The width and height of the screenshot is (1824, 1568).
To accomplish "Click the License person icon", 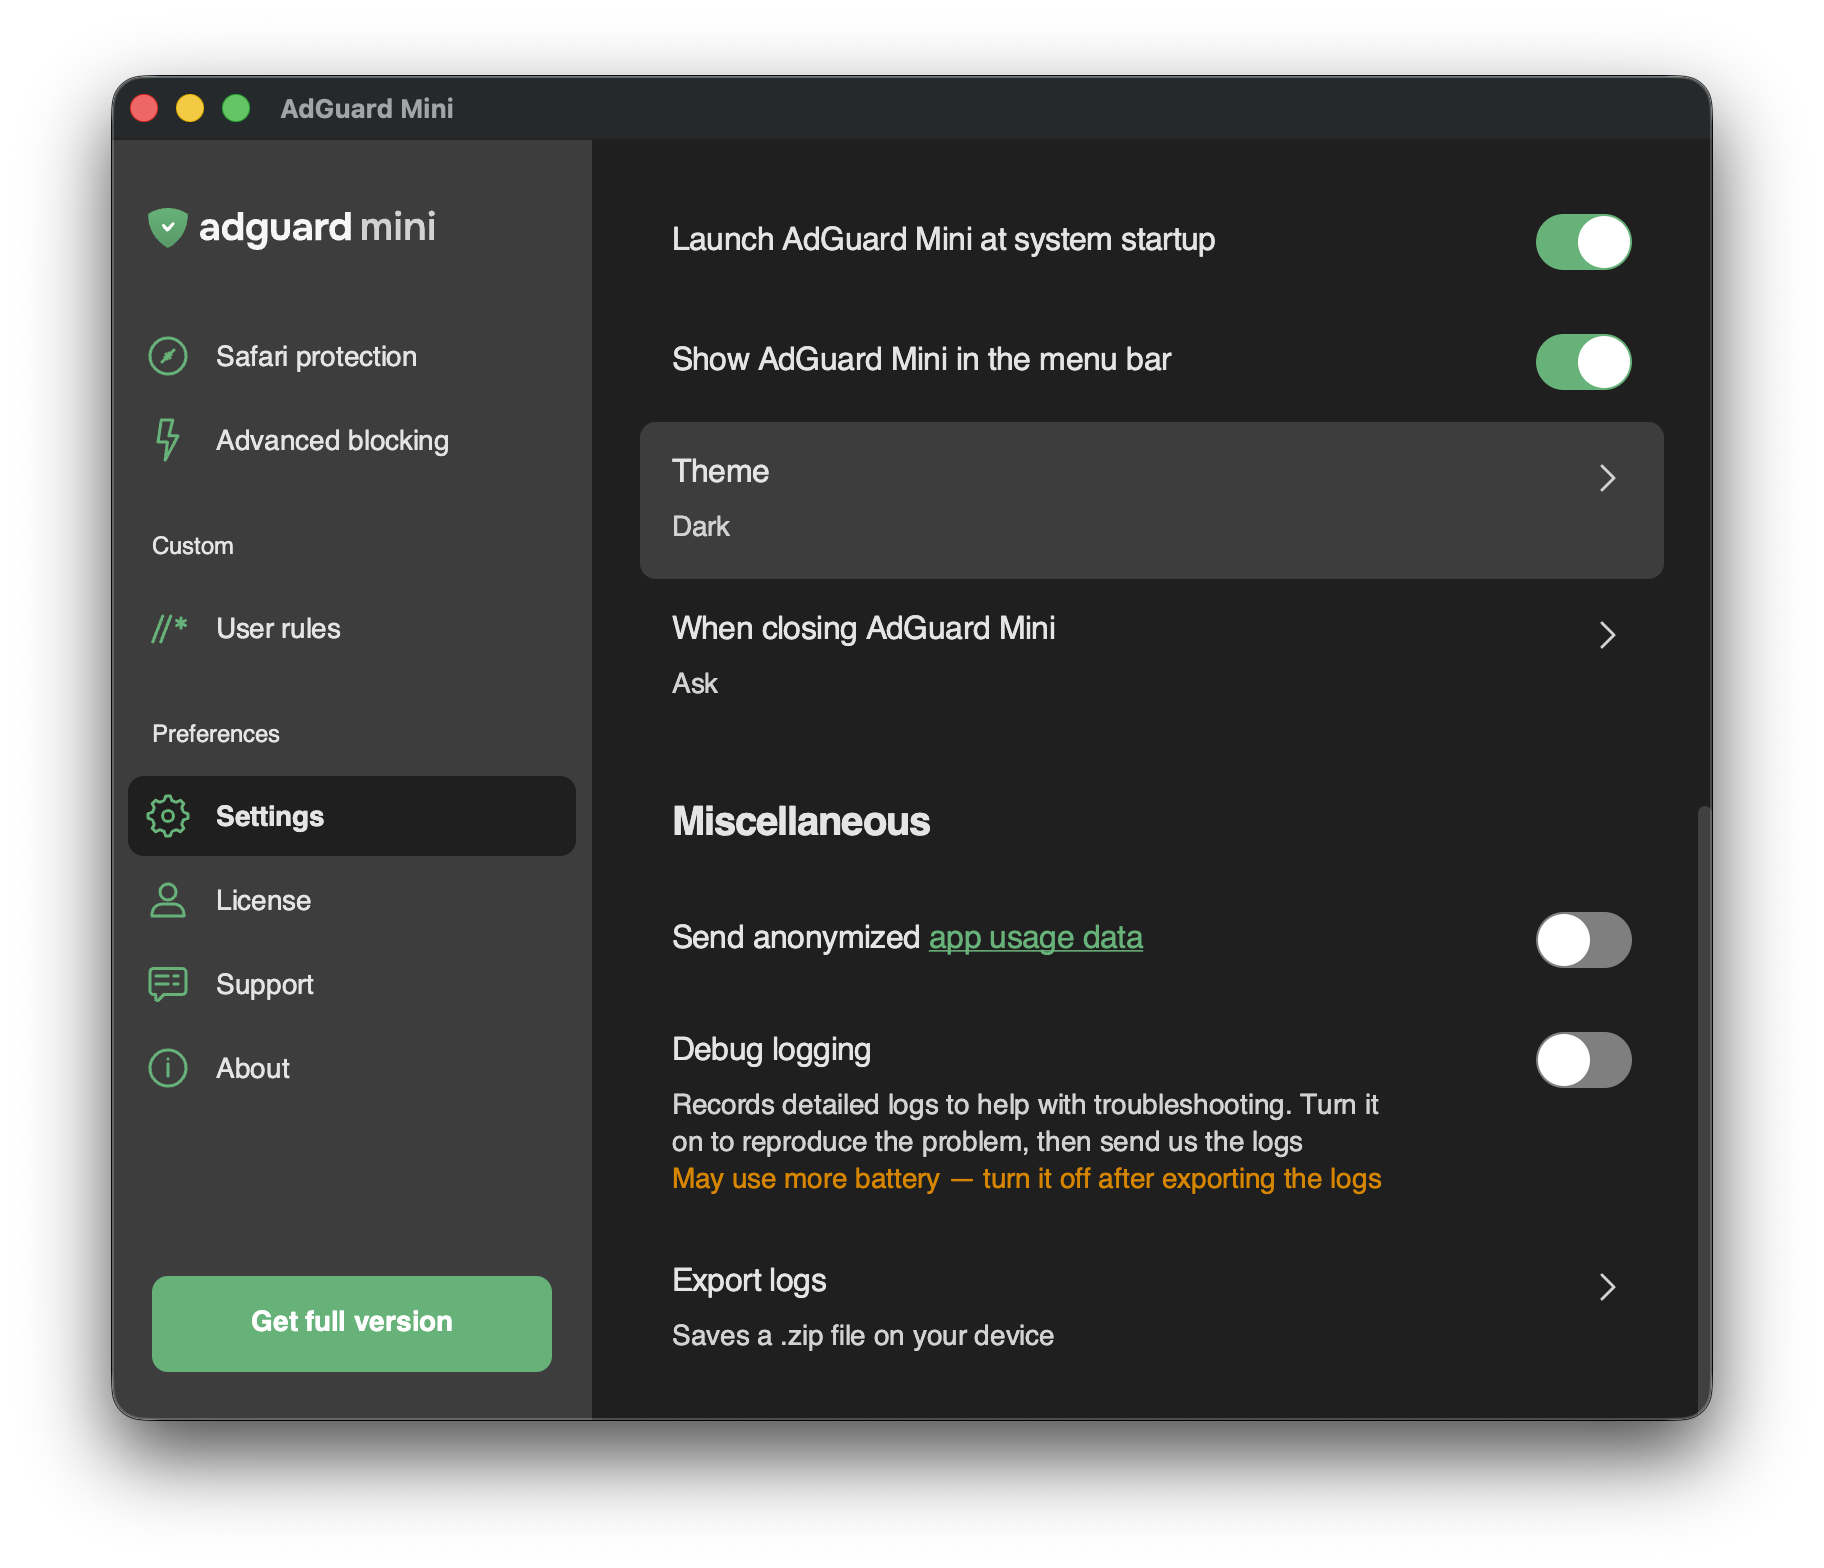I will click(x=168, y=900).
